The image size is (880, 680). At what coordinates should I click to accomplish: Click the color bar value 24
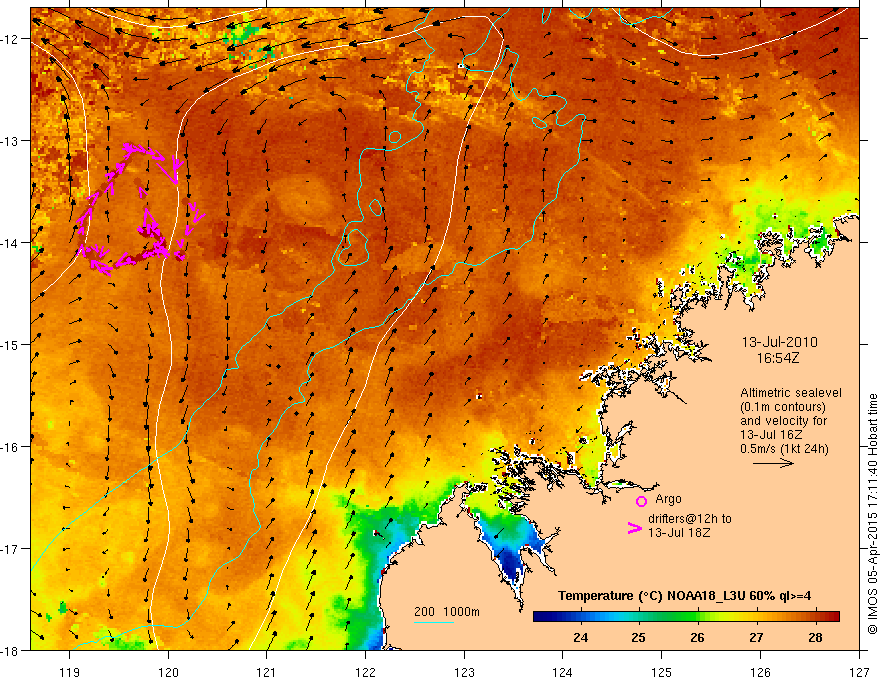coord(580,637)
